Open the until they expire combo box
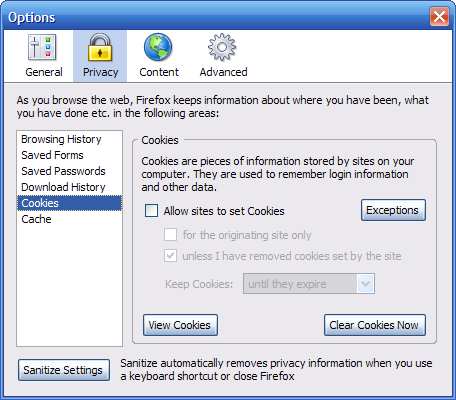This screenshot has height=400, width=456. (x=309, y=284)
